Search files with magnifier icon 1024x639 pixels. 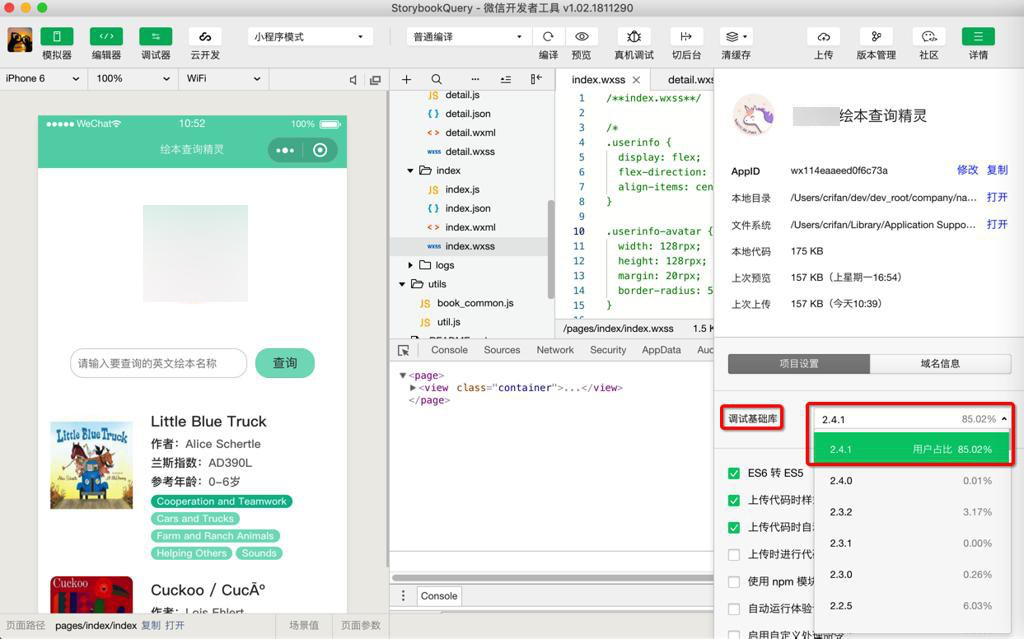[x=436, y=79]
